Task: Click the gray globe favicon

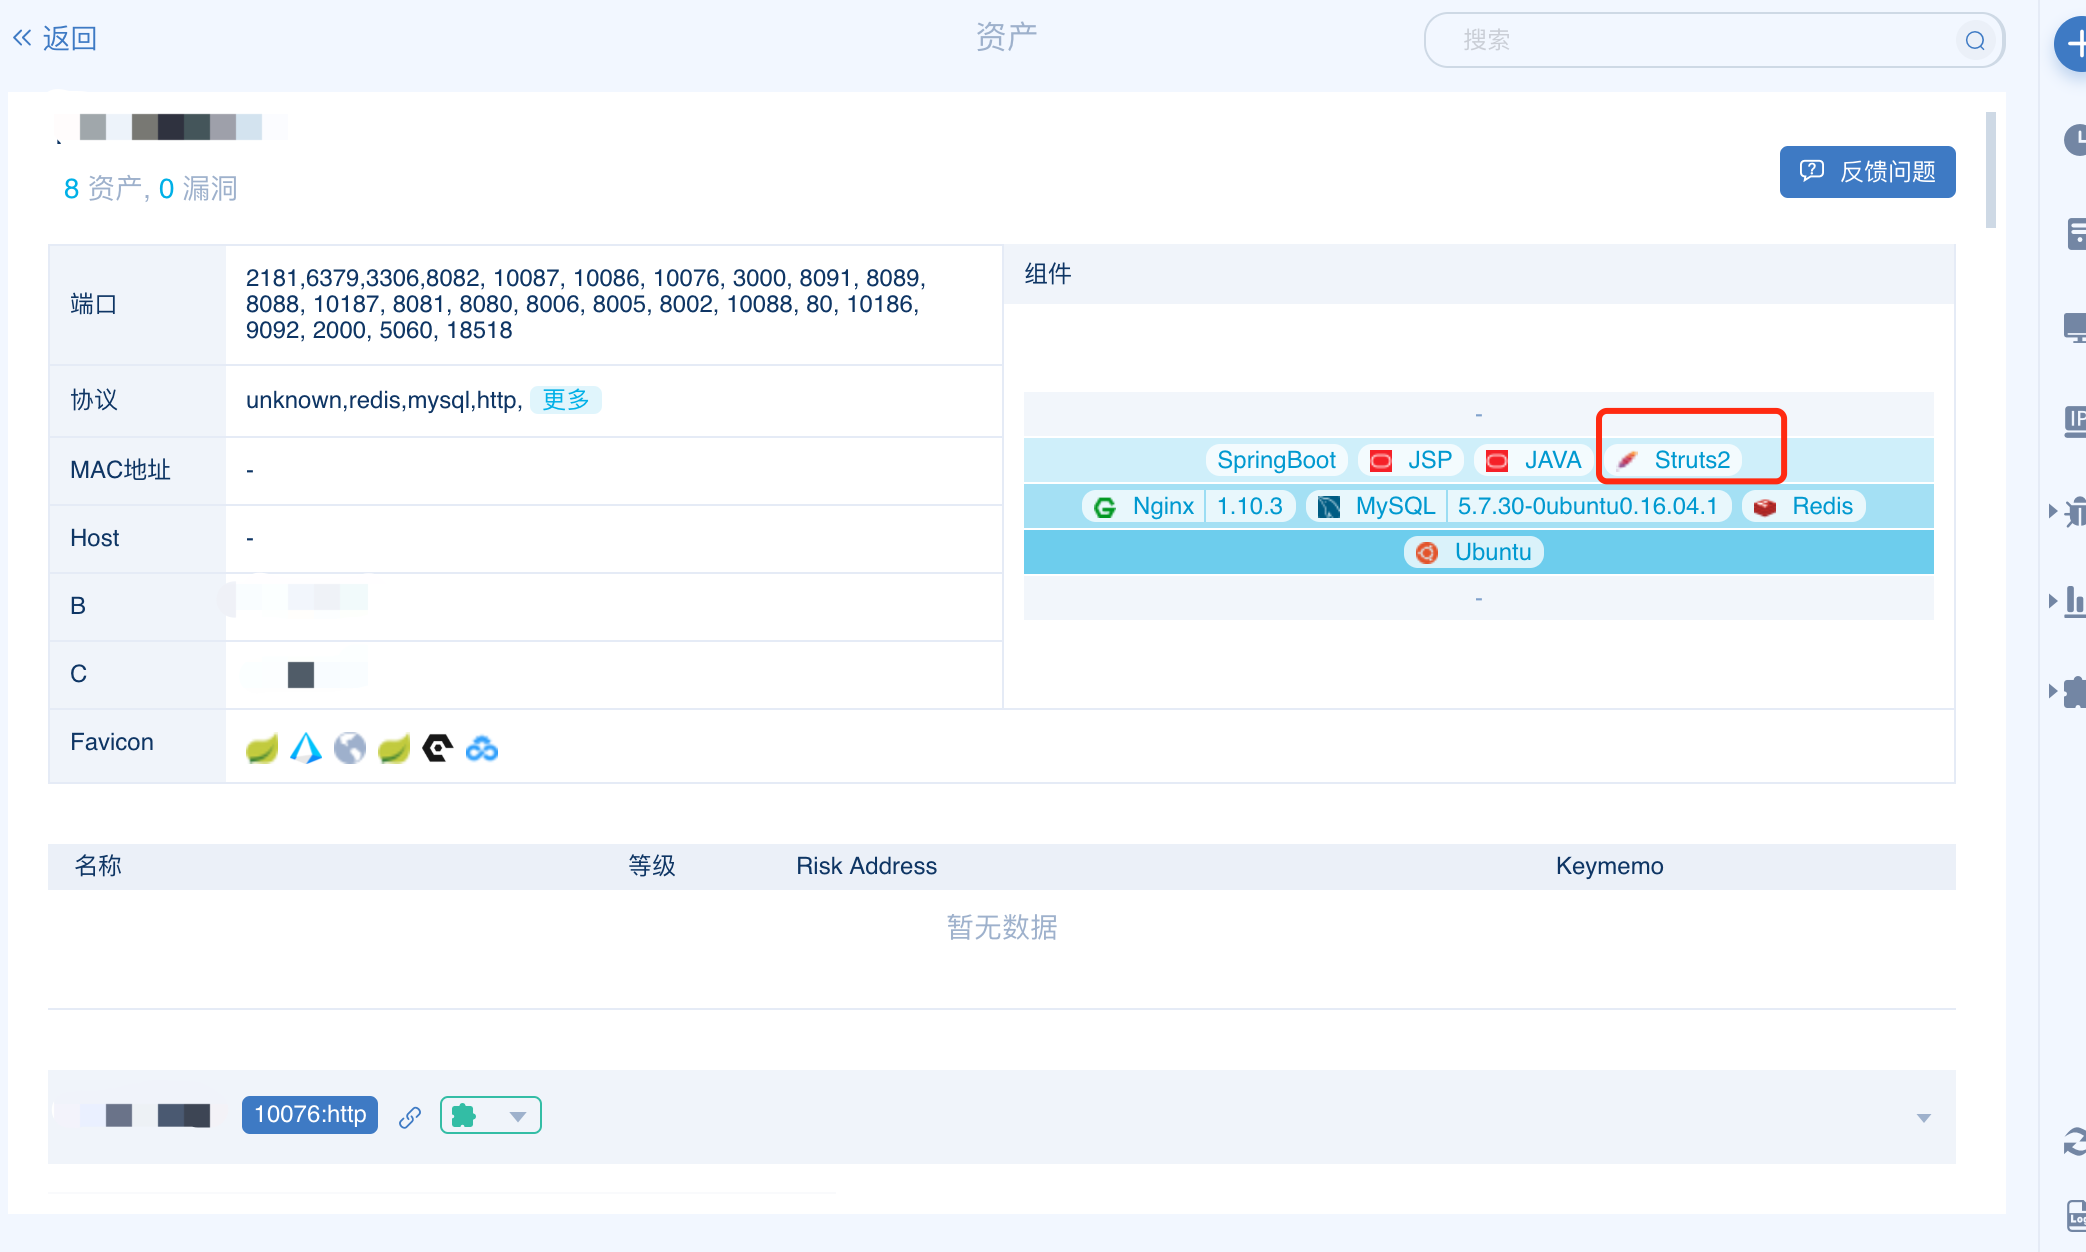Action: tap(350, 748)
